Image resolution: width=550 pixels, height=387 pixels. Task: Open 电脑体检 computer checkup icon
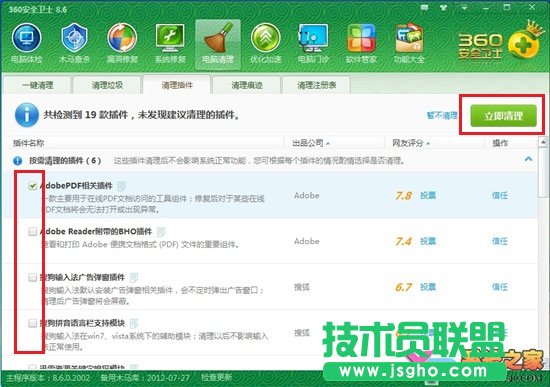pos(27,44)
